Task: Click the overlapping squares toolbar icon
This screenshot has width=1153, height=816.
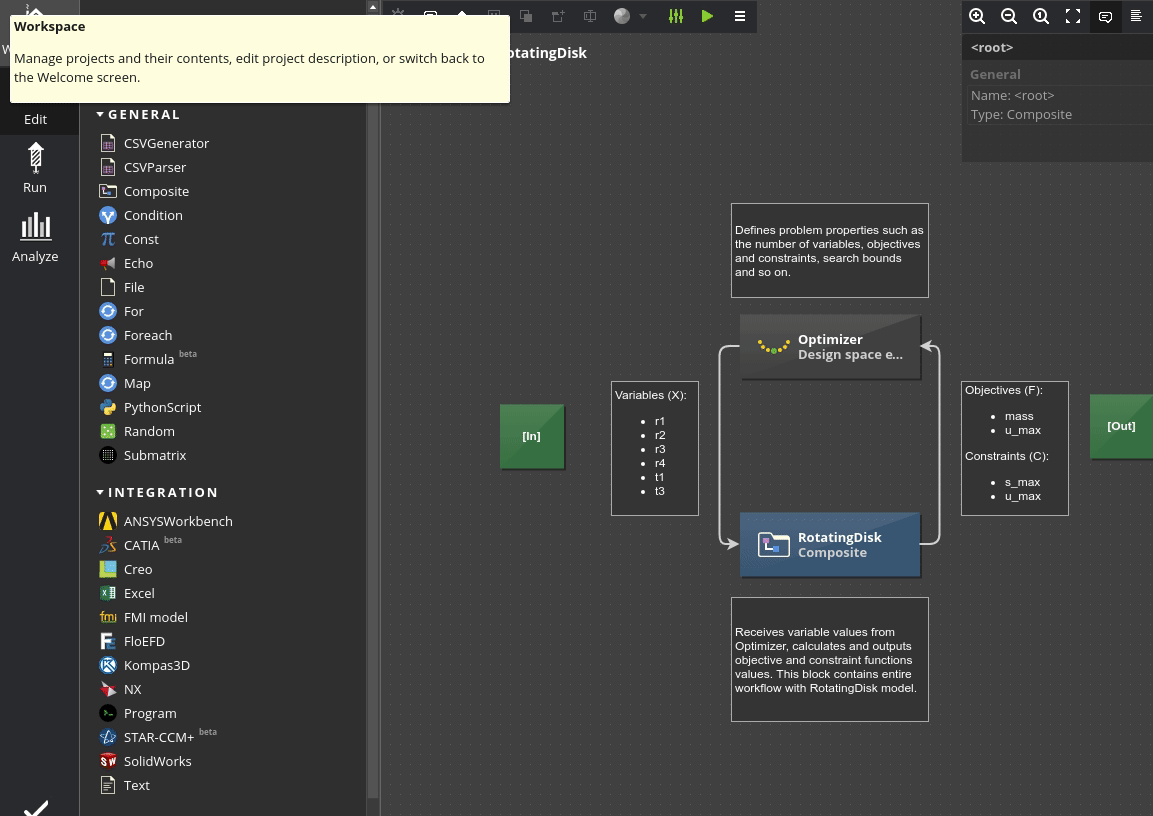Action: point(526,16)
